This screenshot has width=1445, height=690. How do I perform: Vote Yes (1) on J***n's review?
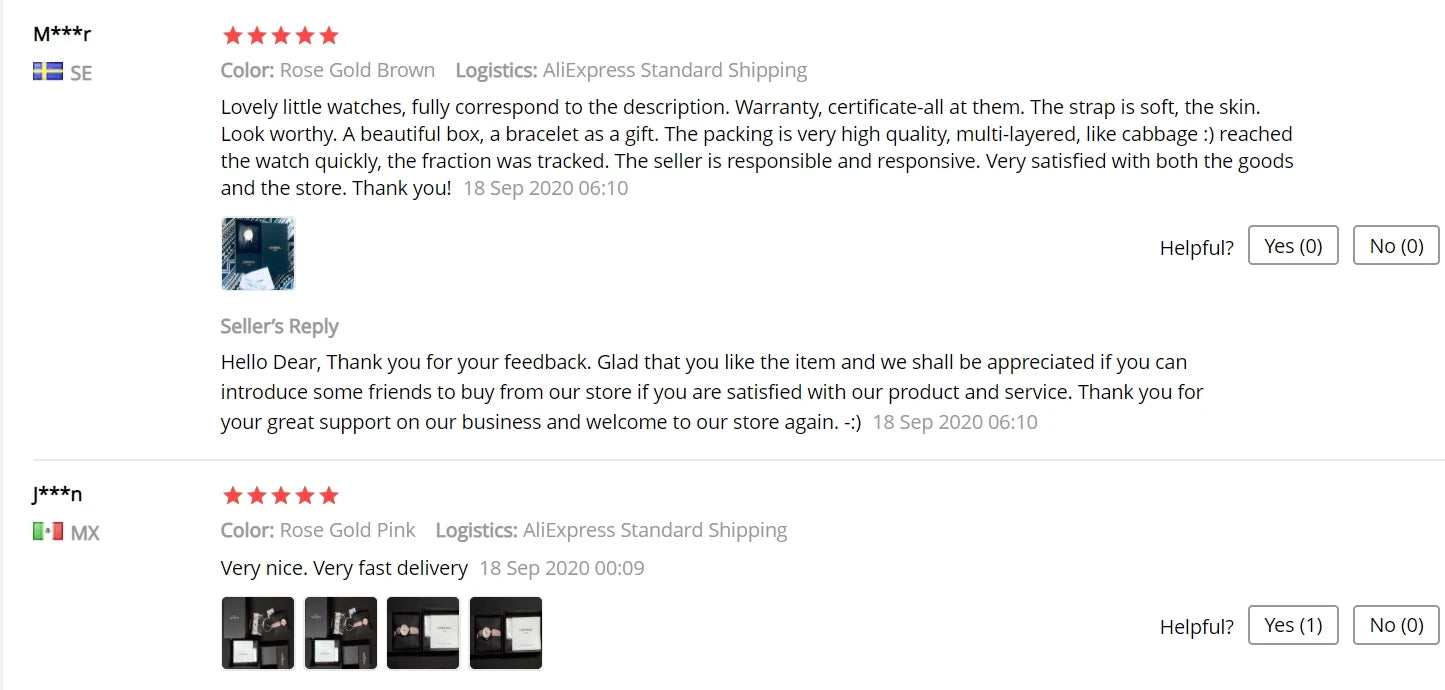[x=1293, y=626]
